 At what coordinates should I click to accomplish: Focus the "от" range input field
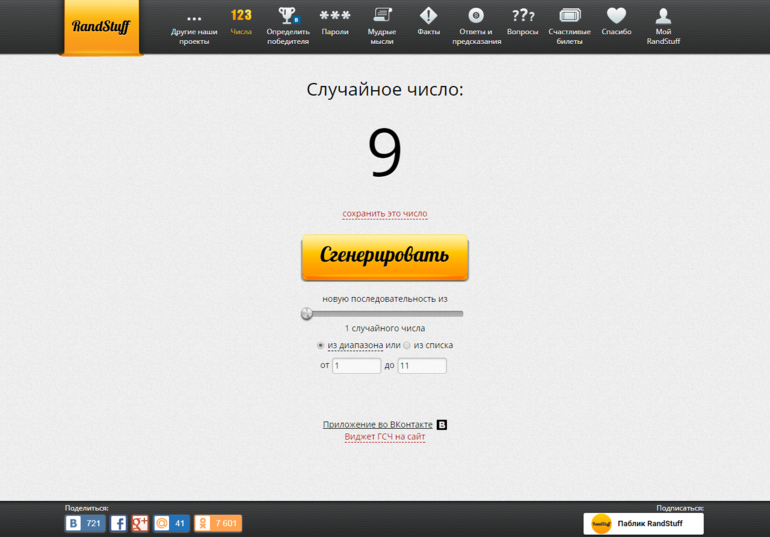(357, 366)
